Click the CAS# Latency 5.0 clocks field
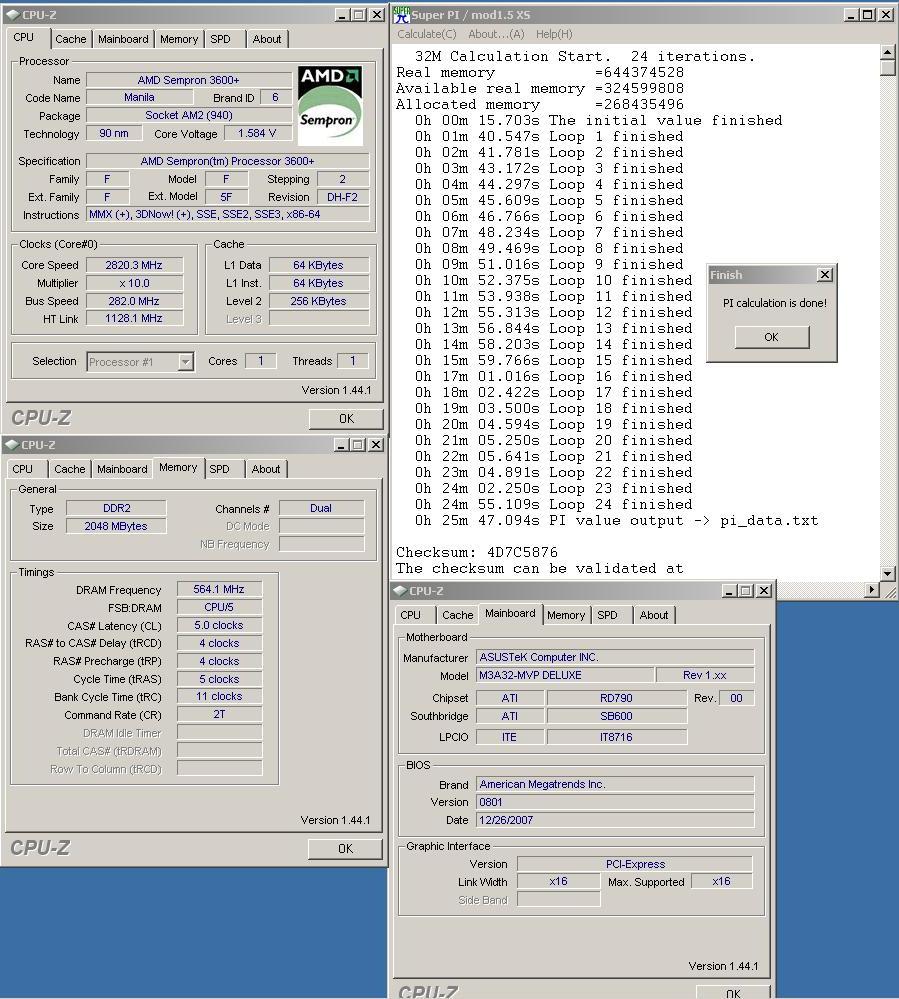Screen dimensions: 899x999 219,625
